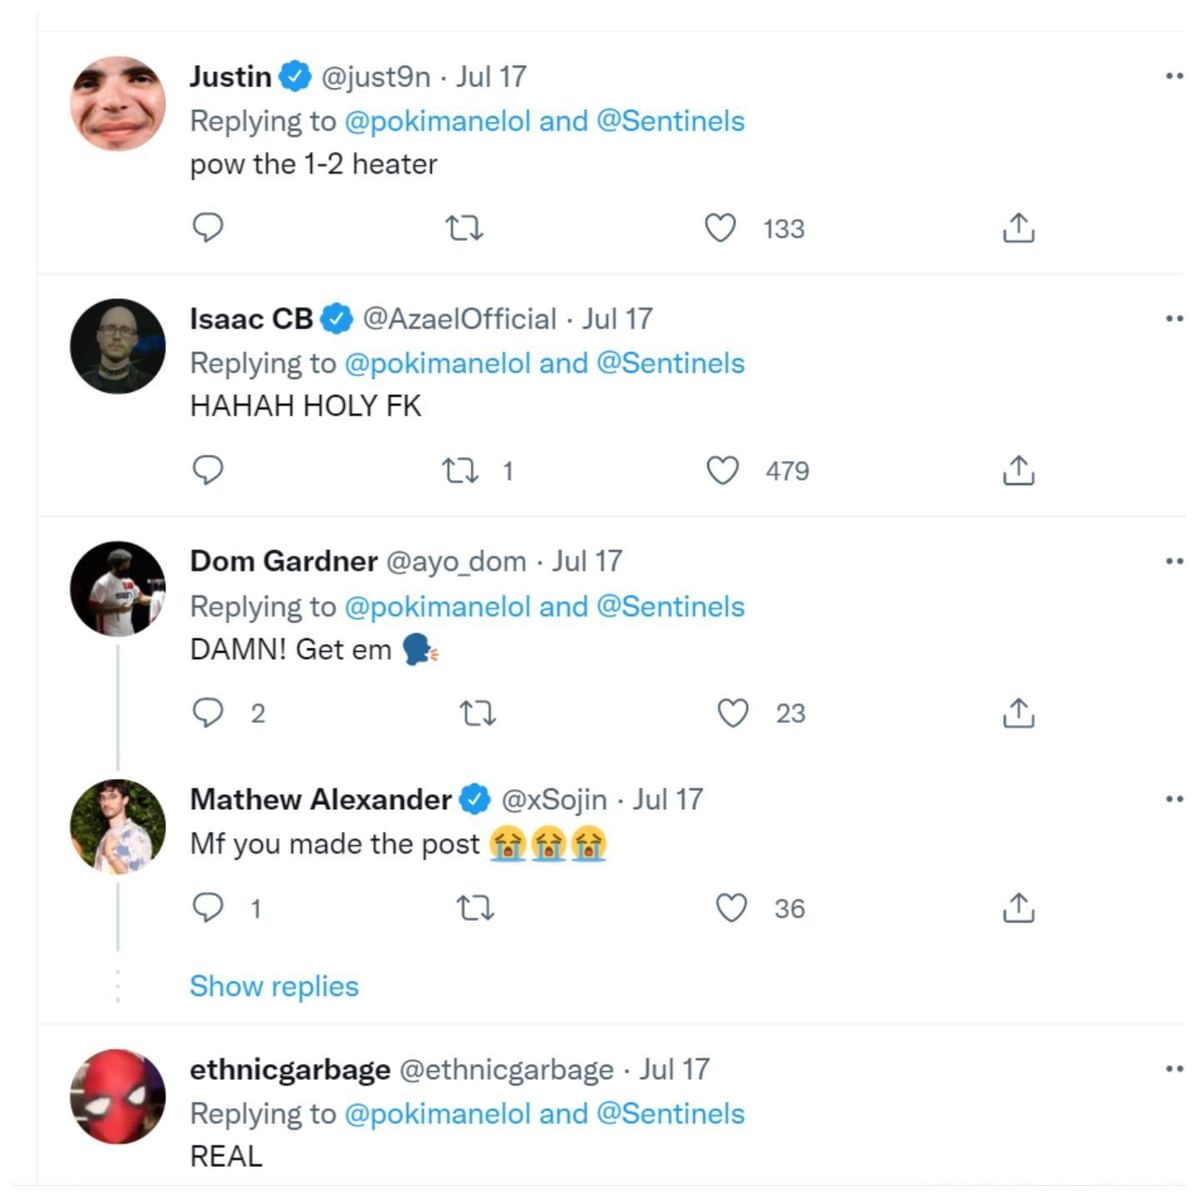The height and width of the screenshot is (1200, 1200).
Task: Retweet Dom Gardner's "DAMN! Get em" tweet
Action: pos(477,713)
